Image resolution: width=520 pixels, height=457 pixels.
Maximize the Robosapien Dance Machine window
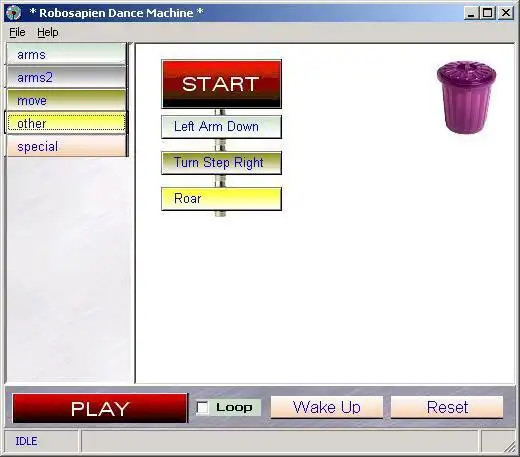coord(488,13)
